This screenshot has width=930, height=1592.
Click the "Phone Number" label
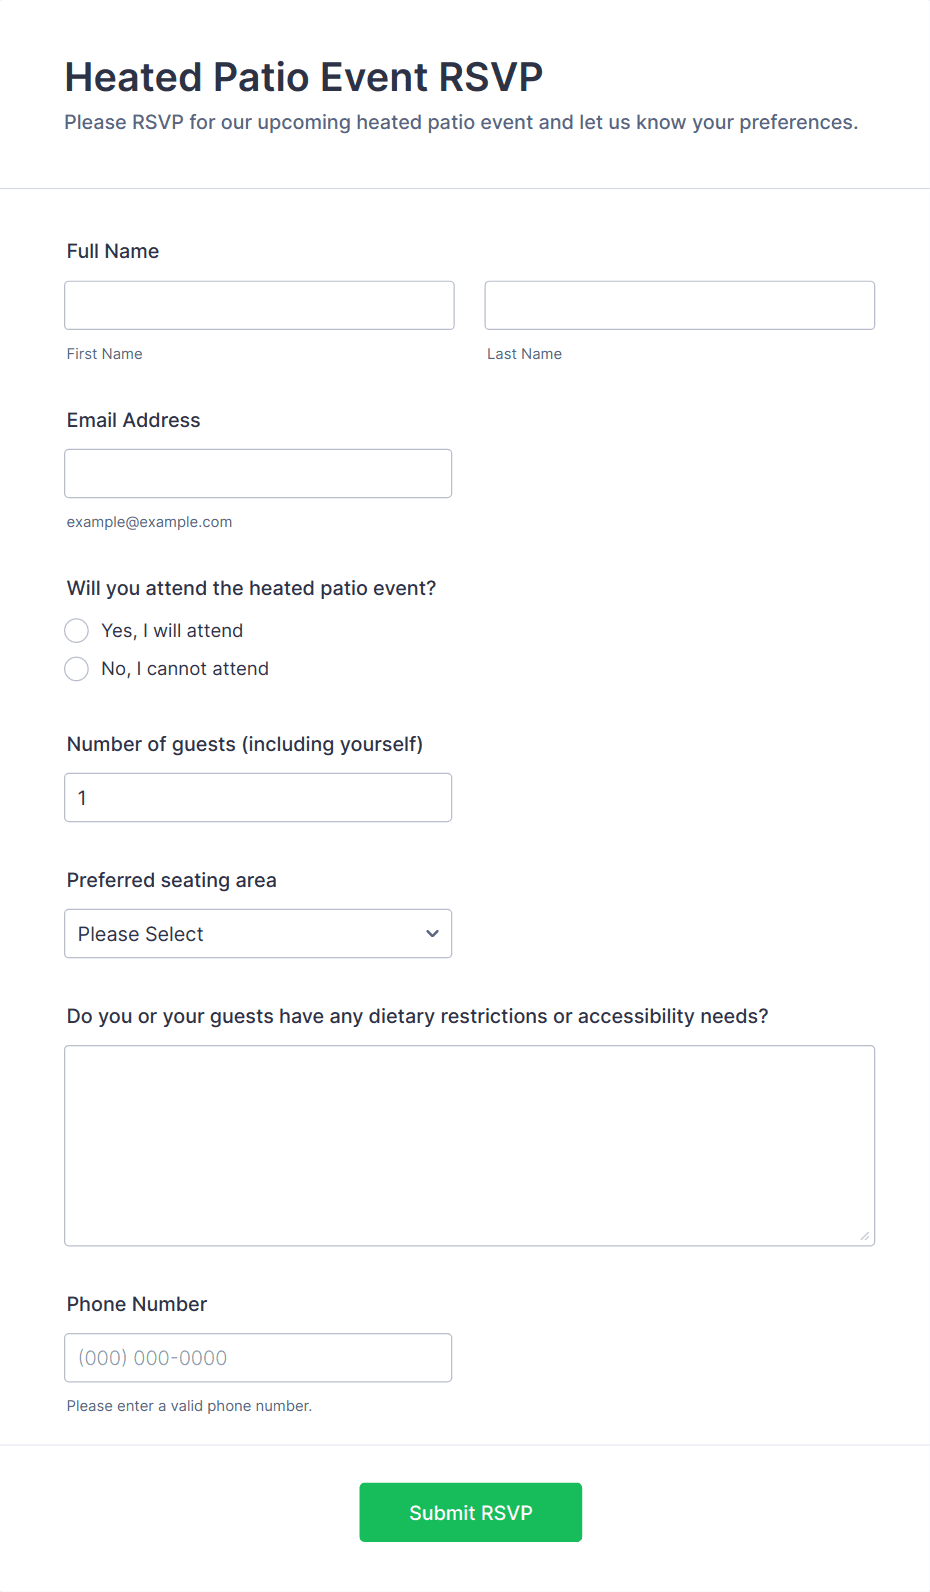pyautogui.click(x=137, y=1305)
